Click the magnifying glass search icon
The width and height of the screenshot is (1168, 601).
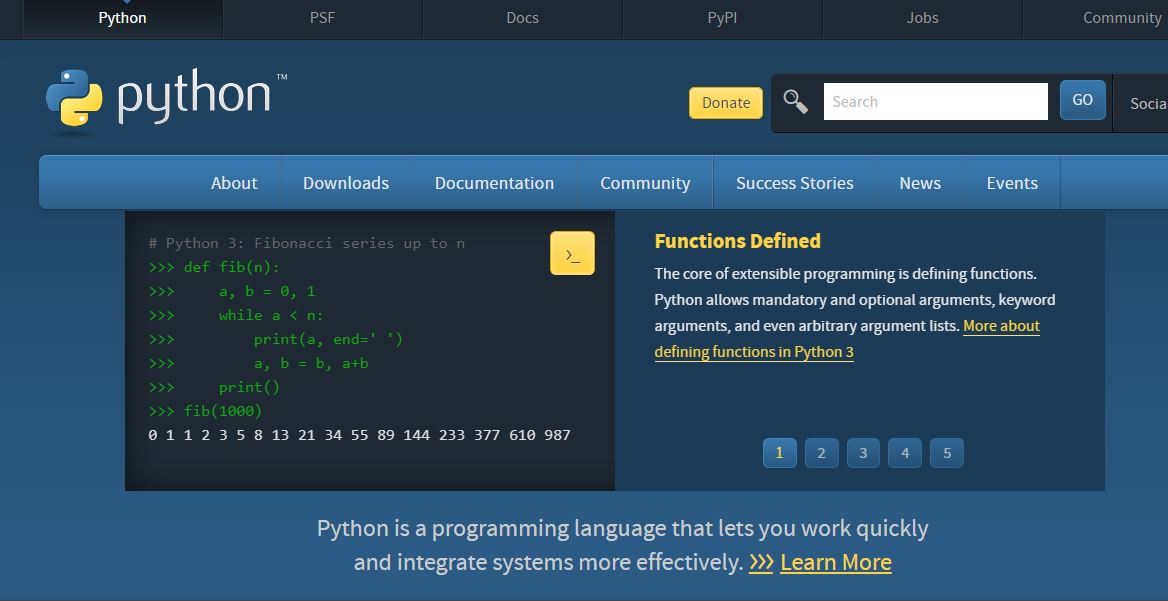coord(796,101)
